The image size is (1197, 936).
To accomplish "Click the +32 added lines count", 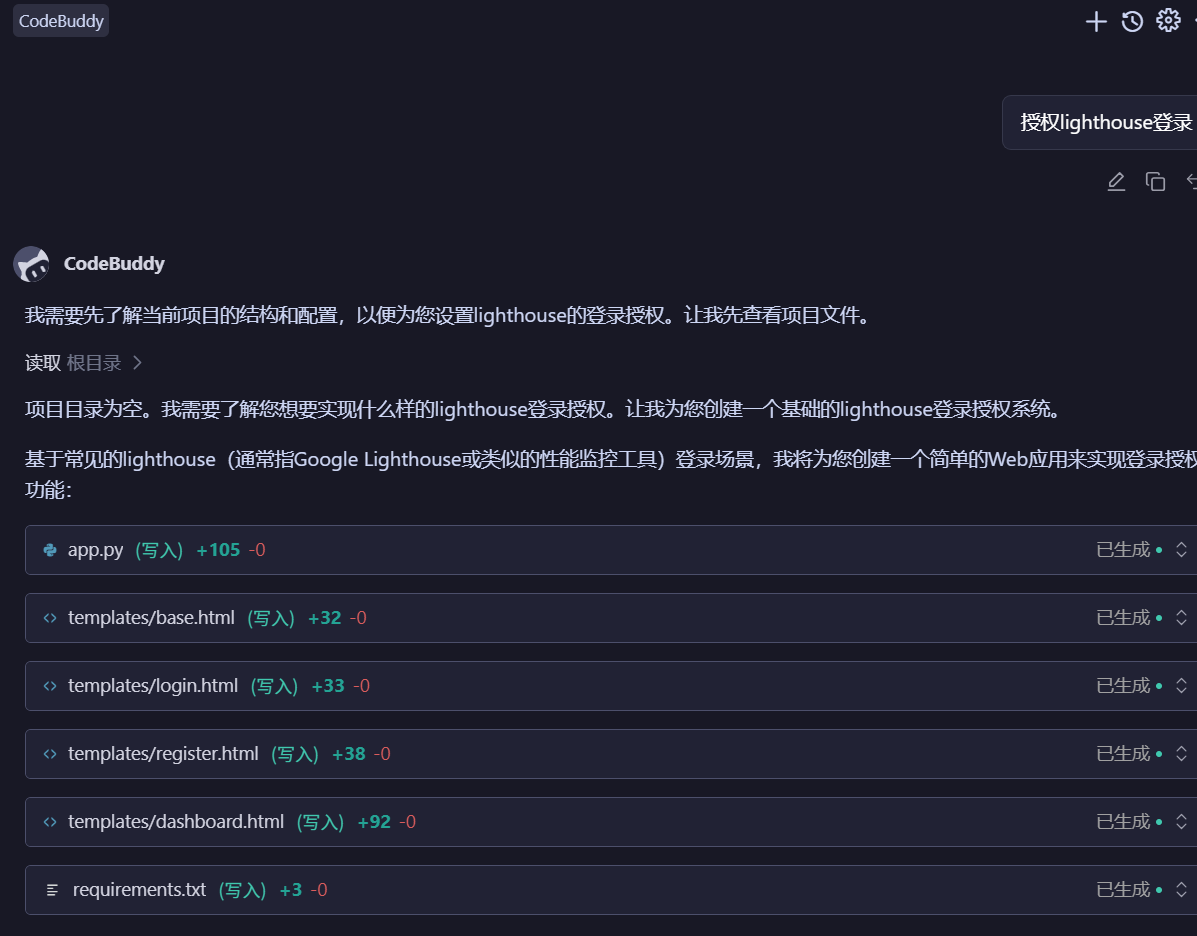I will pyautogui.click(x=324, y=618).
